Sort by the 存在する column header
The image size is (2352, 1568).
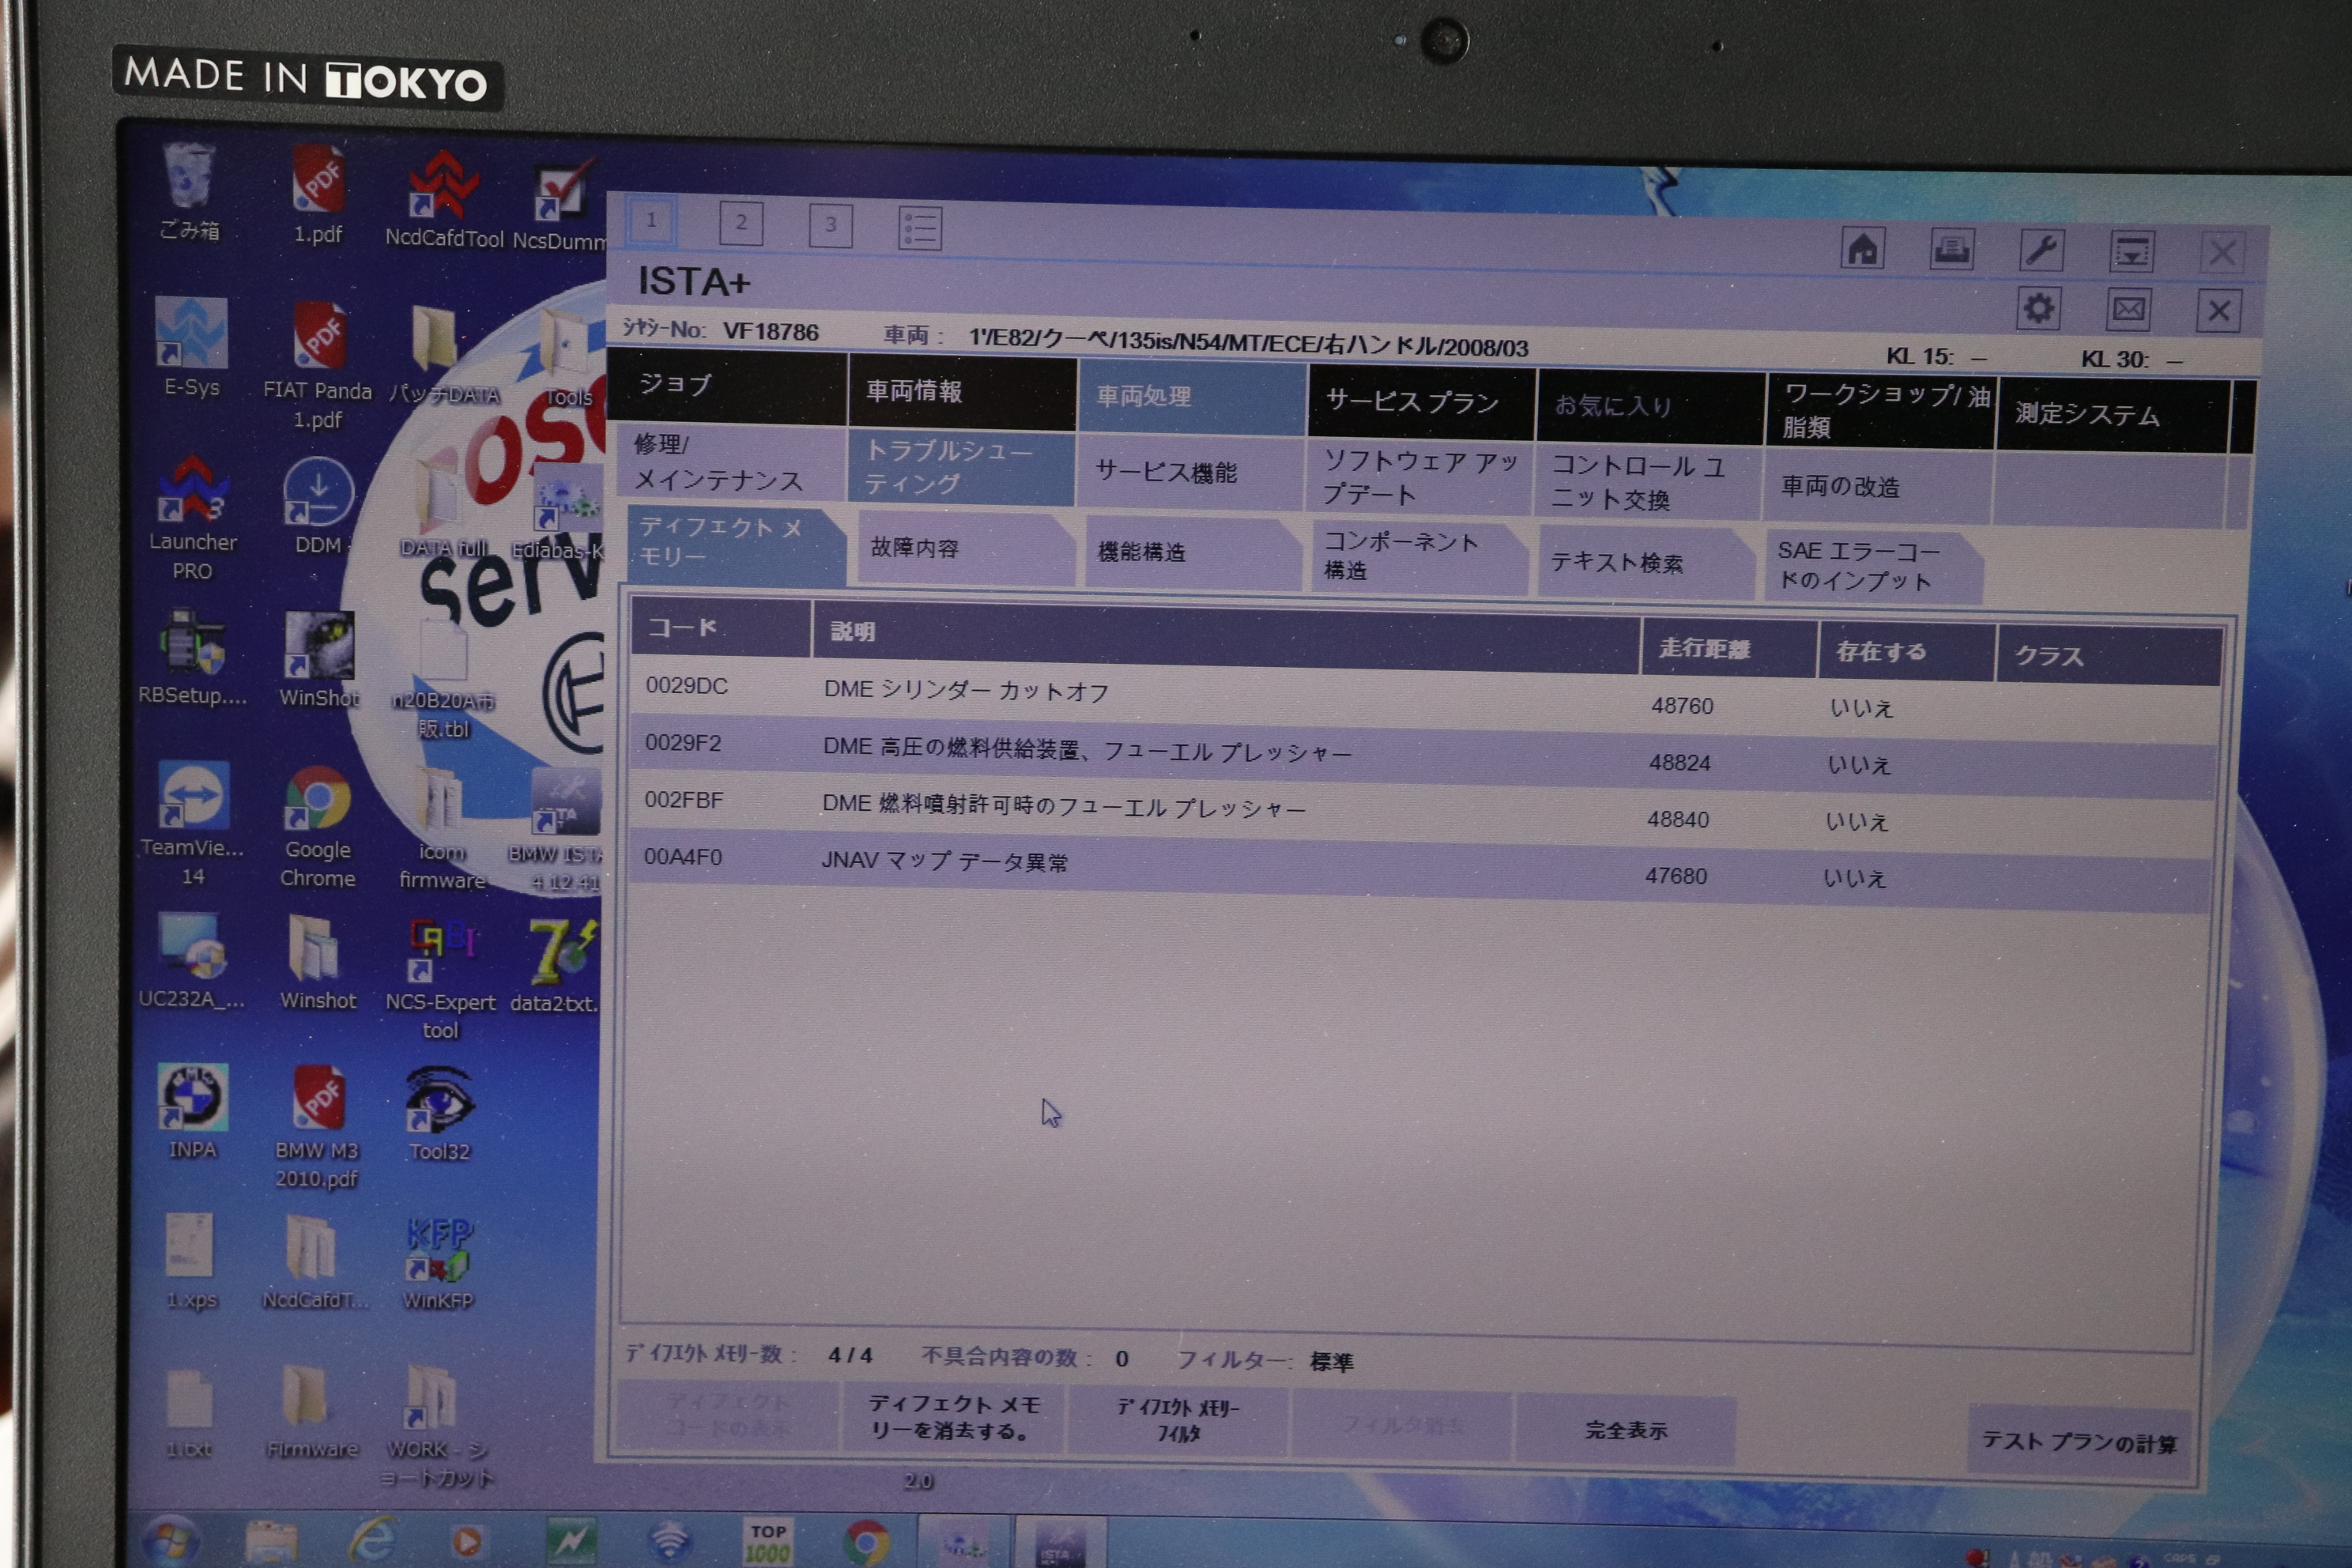pyautogui.click(x=1906, y=652)
